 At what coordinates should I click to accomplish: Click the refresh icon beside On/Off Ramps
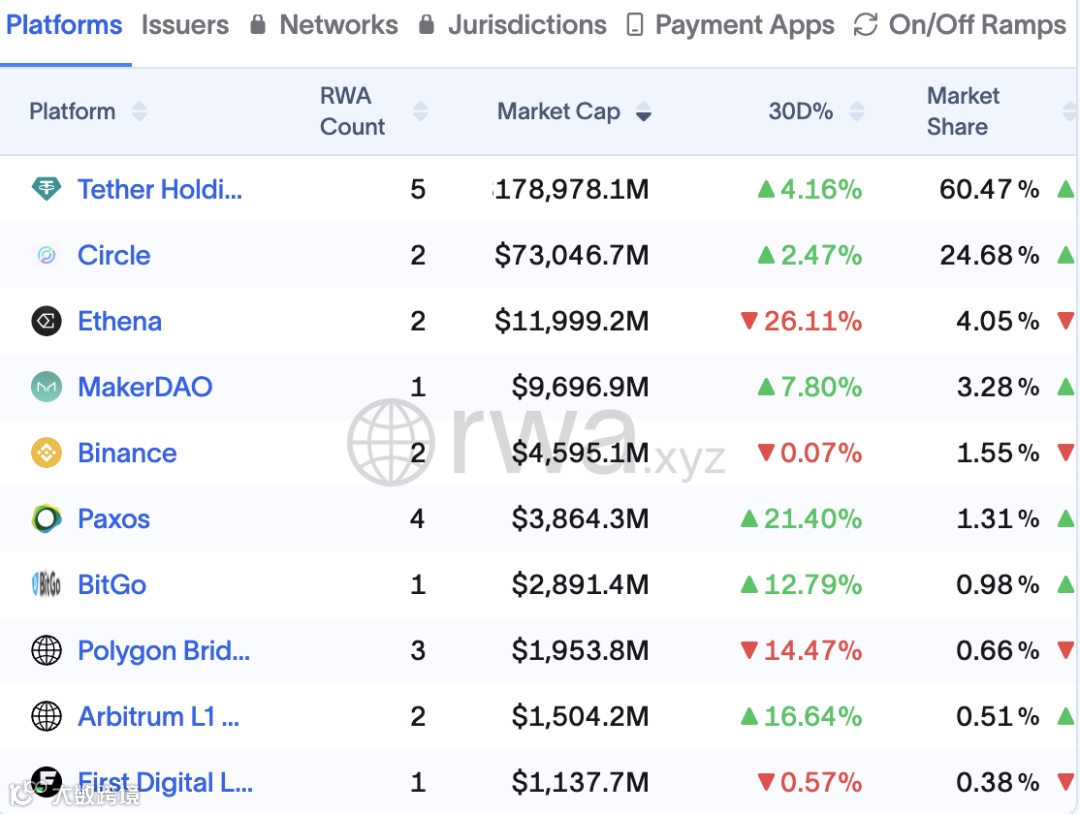pyautogui.click(x=866, y=25)
